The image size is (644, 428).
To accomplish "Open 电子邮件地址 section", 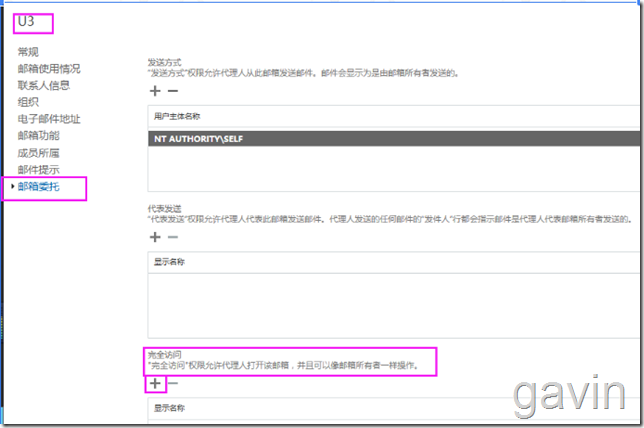I will coord(49,119).
